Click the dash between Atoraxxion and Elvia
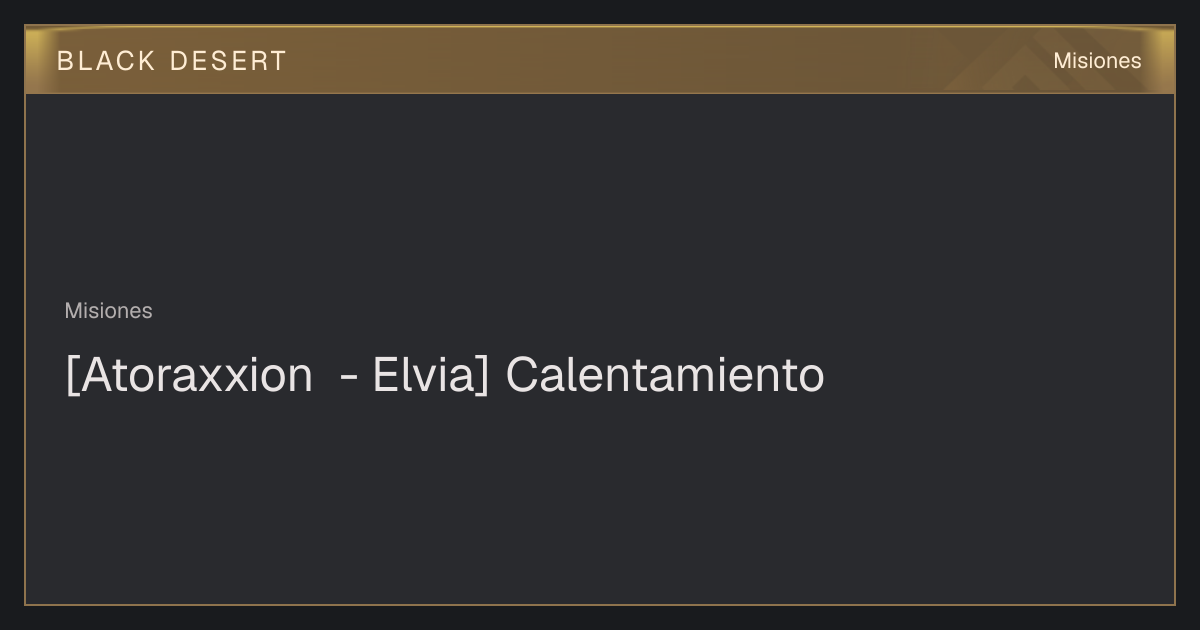This screenshot has width=1200, height=630. (350, 379)
